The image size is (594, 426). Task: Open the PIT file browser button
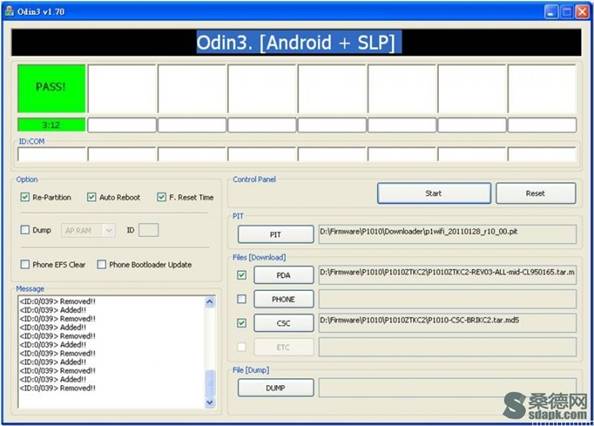pyautogui.click(x=275, y=234)
